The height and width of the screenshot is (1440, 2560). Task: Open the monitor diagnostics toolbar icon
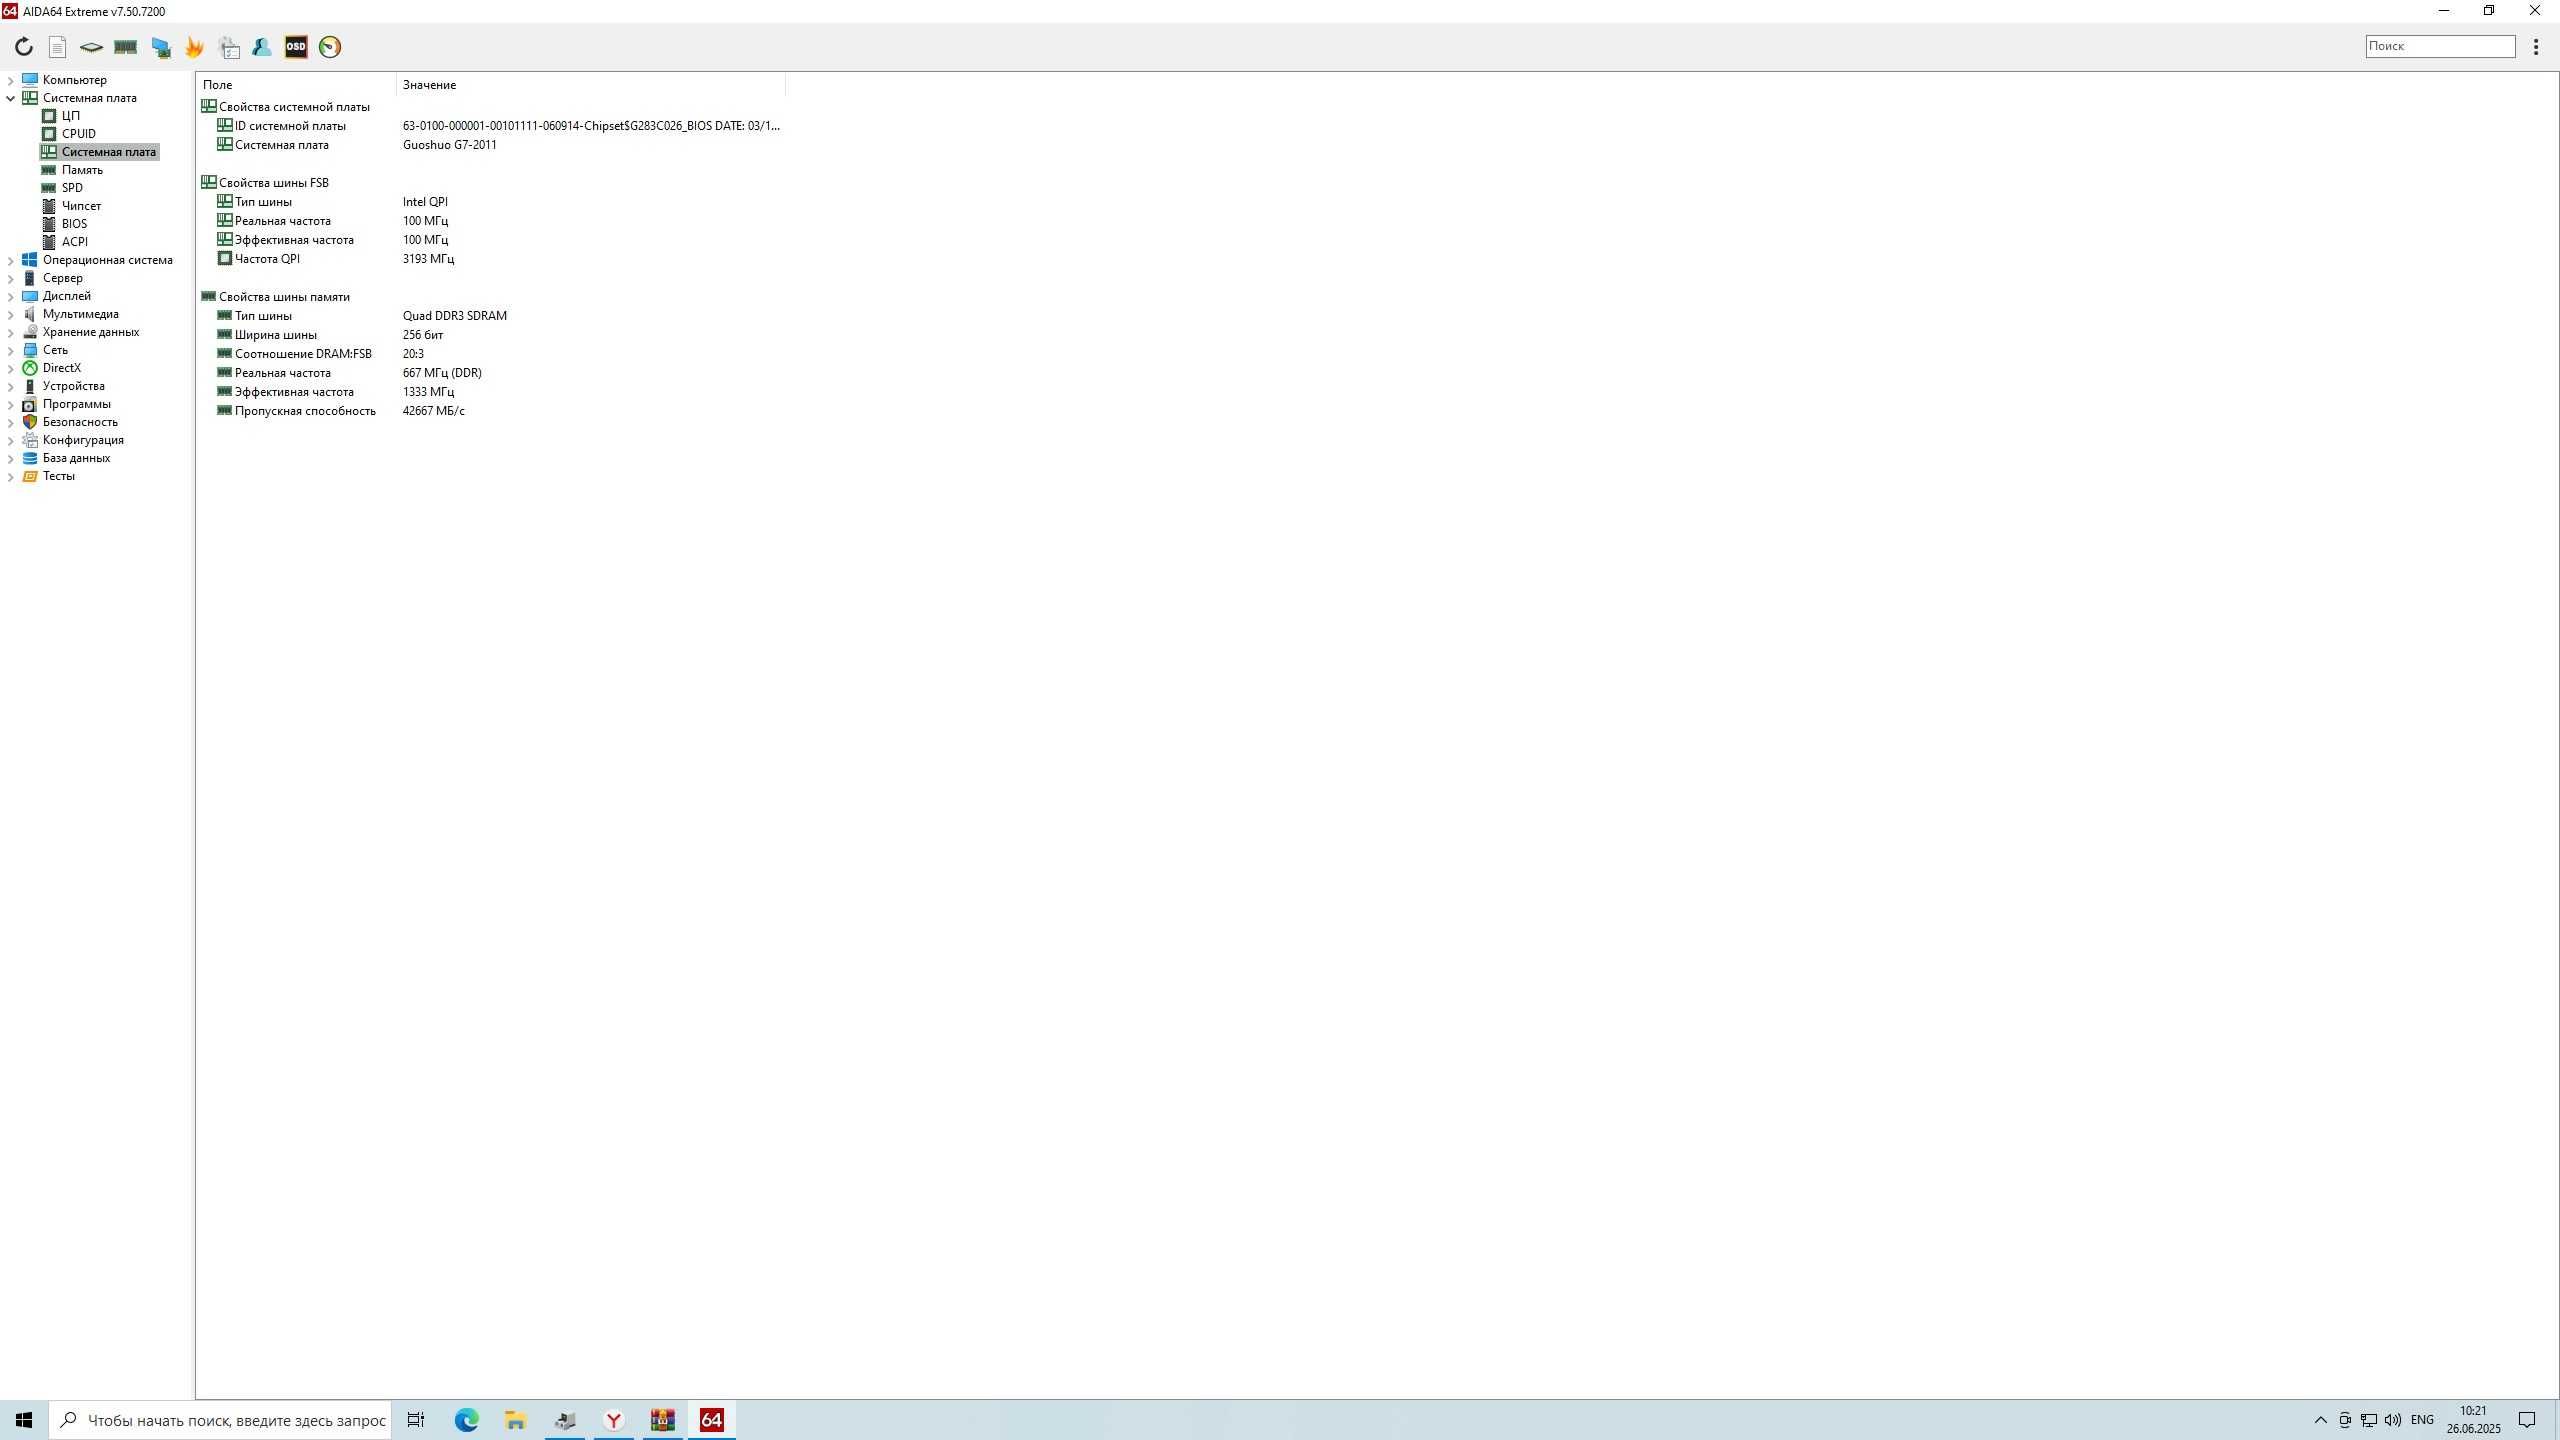[x=160, y=47]
